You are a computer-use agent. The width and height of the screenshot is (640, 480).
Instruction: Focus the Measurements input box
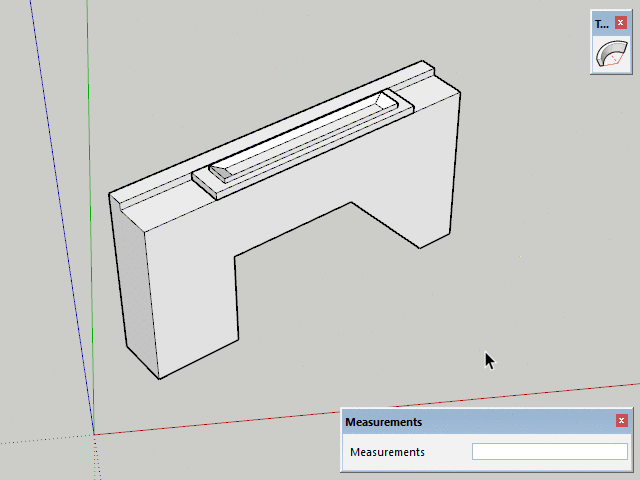coord(549,452)
